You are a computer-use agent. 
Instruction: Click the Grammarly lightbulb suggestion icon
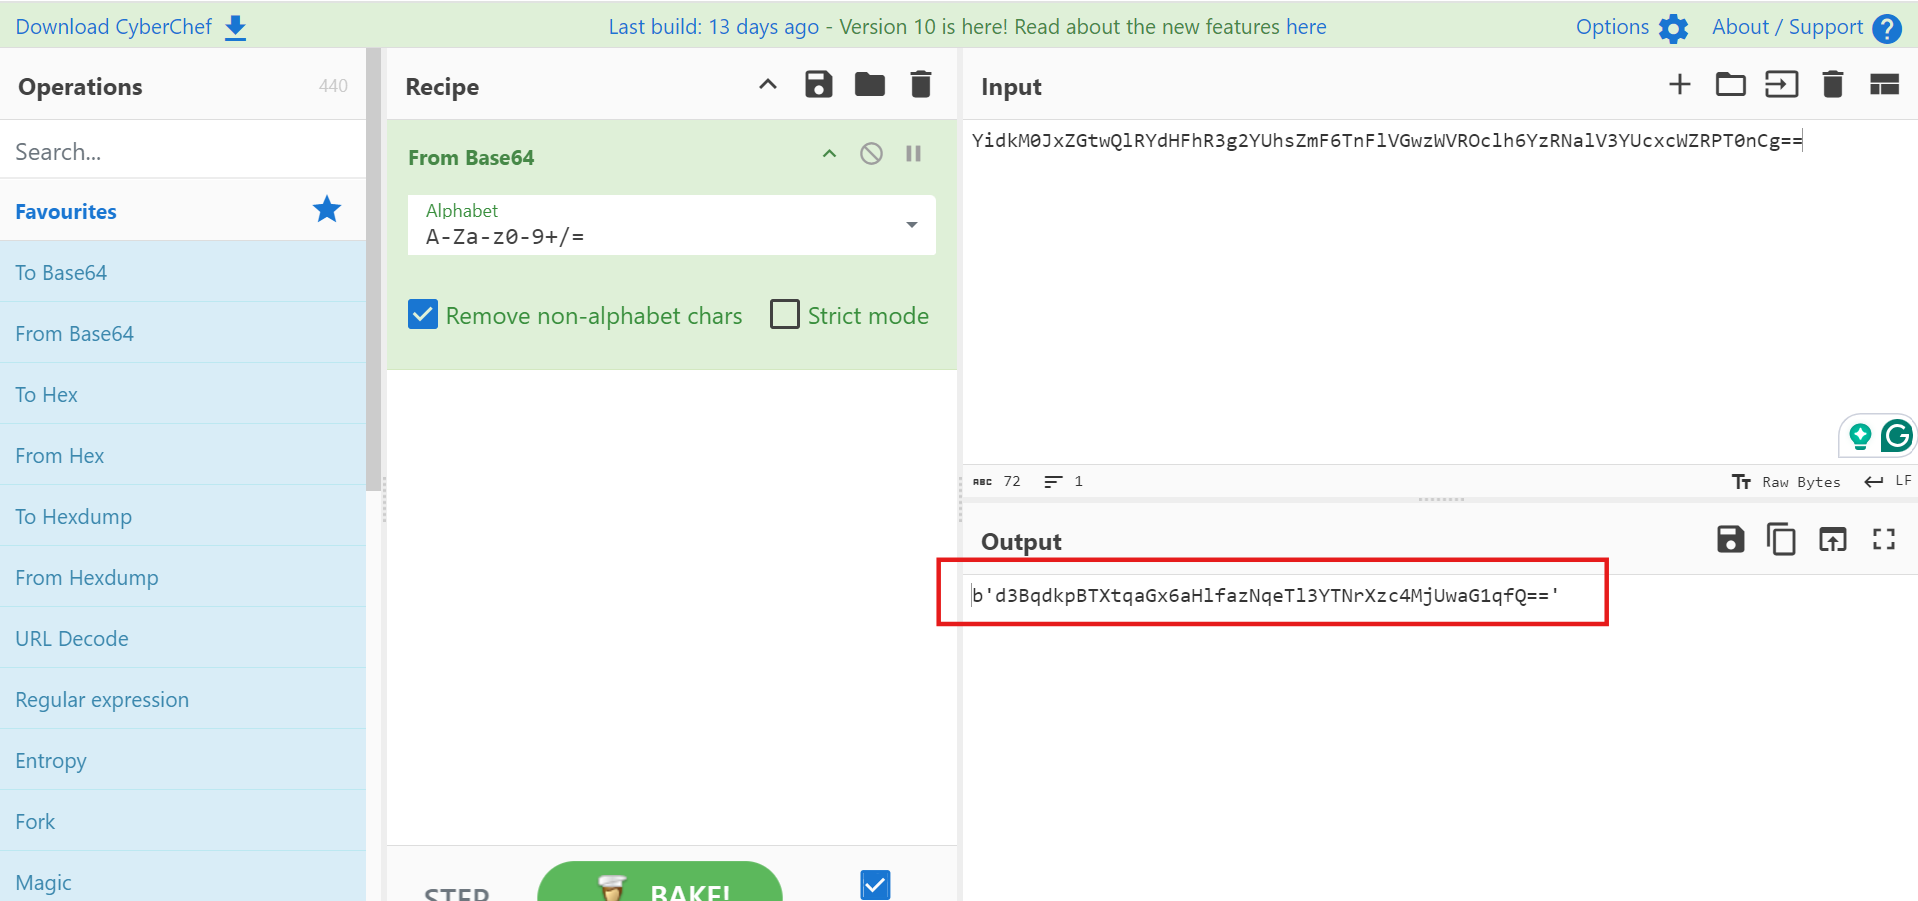point(1859,436)
